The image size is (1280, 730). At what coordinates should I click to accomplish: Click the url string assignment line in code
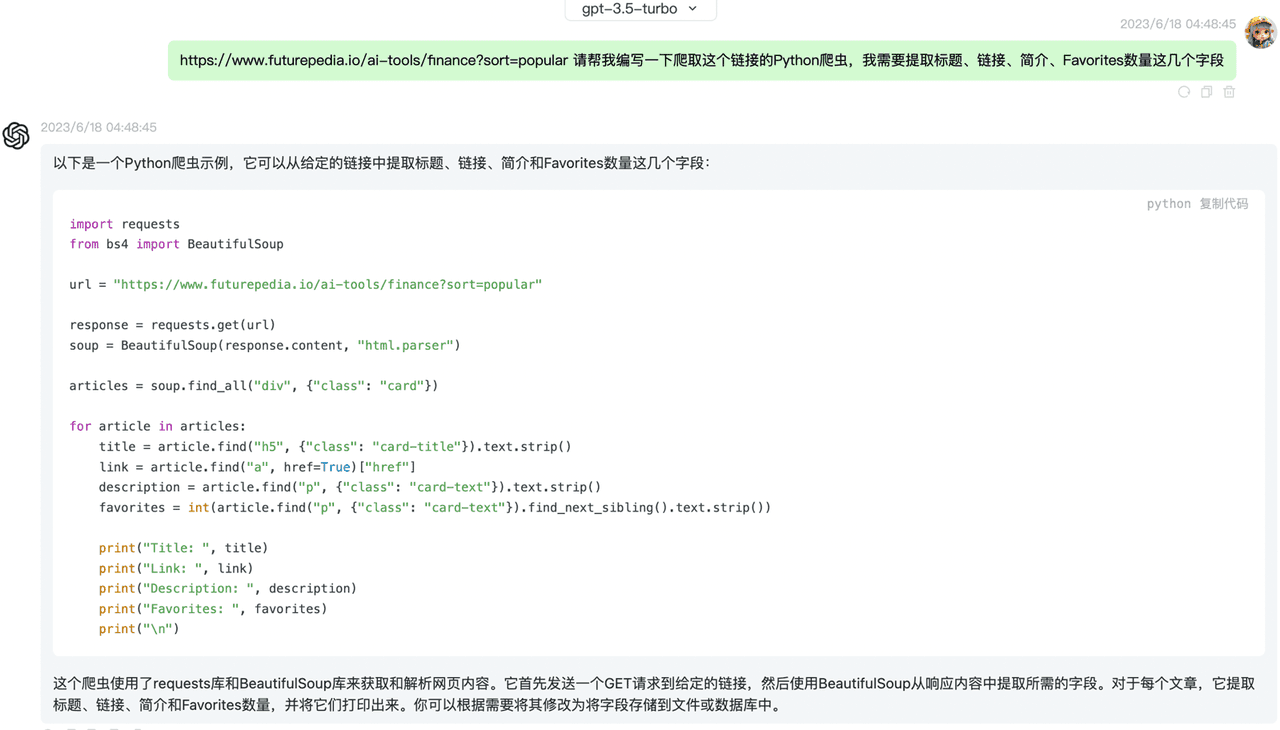click(306, 285)
